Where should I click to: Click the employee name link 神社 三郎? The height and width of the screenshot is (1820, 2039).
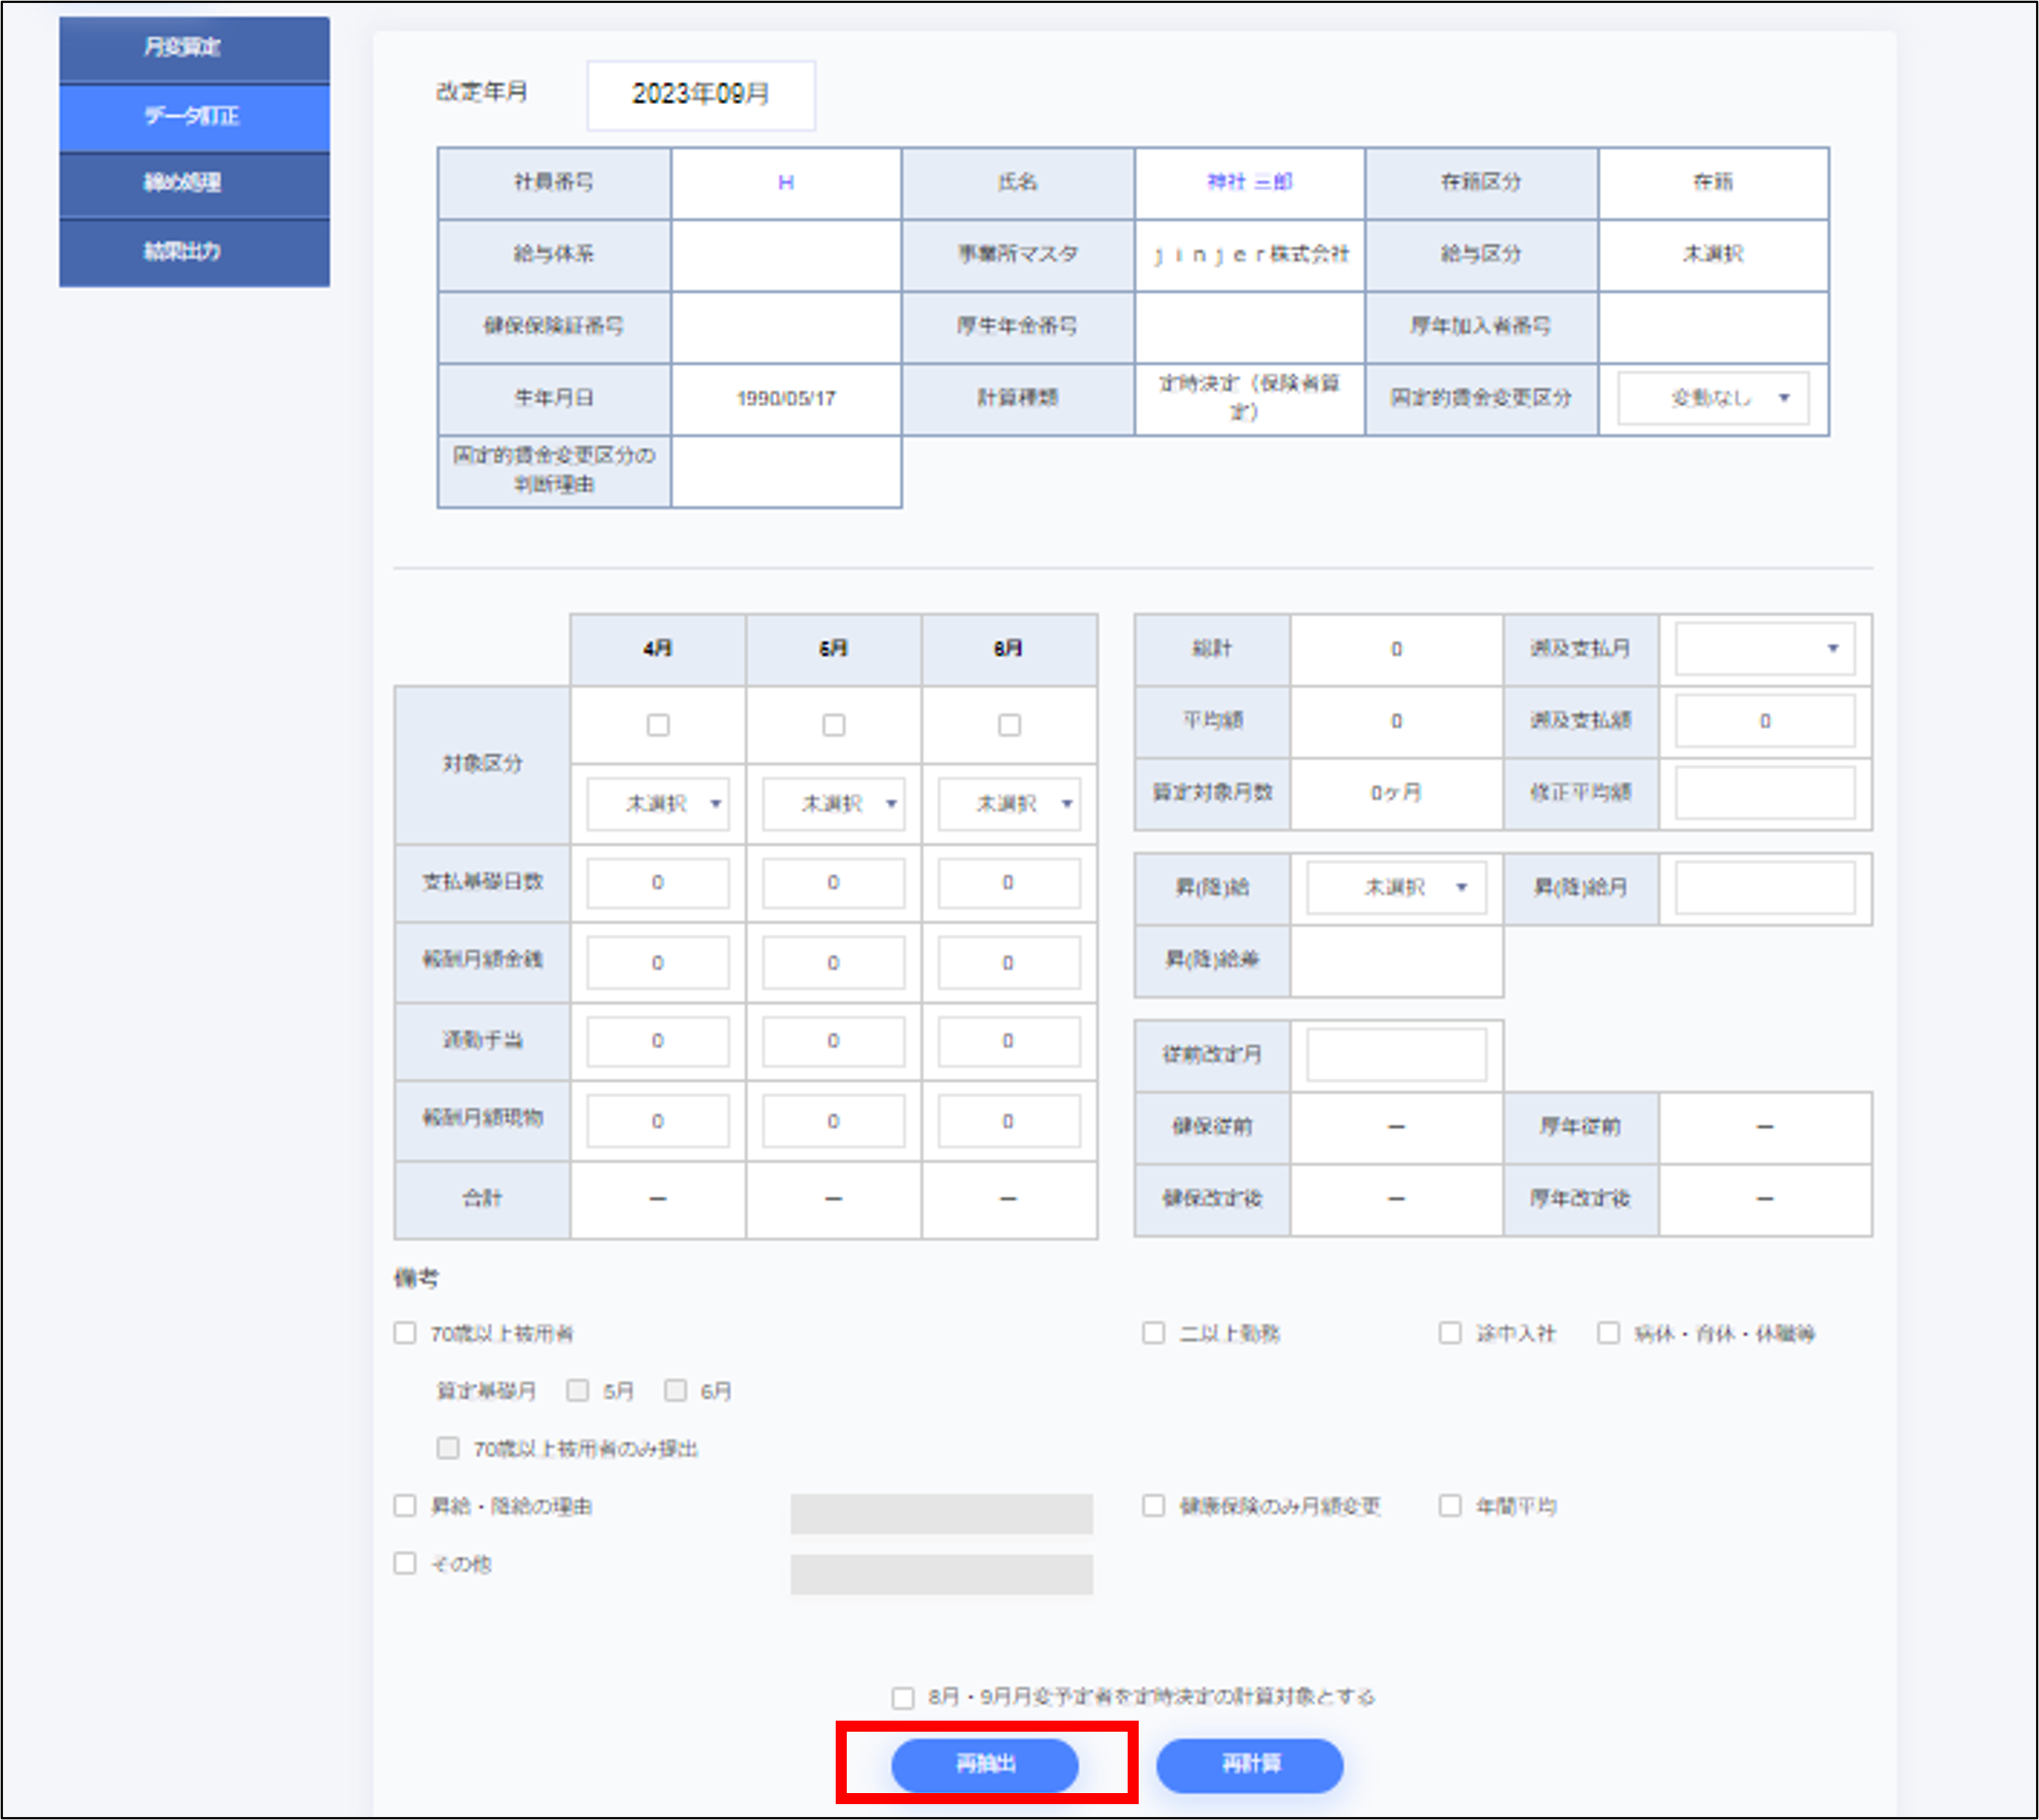1249,182
